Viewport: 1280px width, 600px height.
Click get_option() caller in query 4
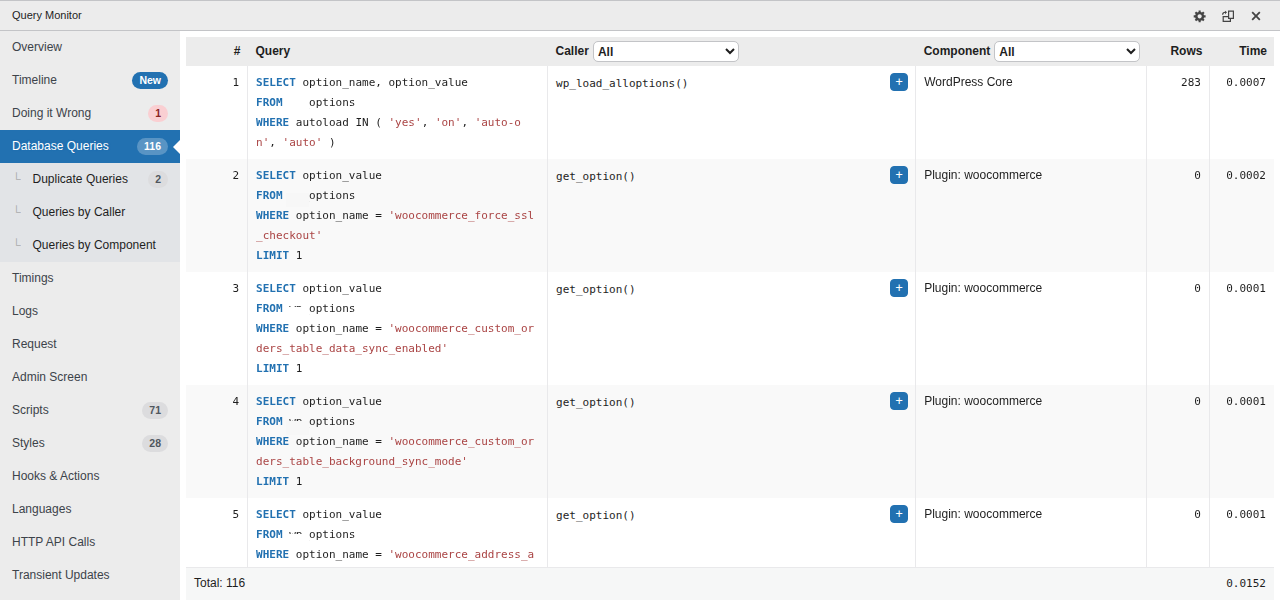(x=595, y=402)
